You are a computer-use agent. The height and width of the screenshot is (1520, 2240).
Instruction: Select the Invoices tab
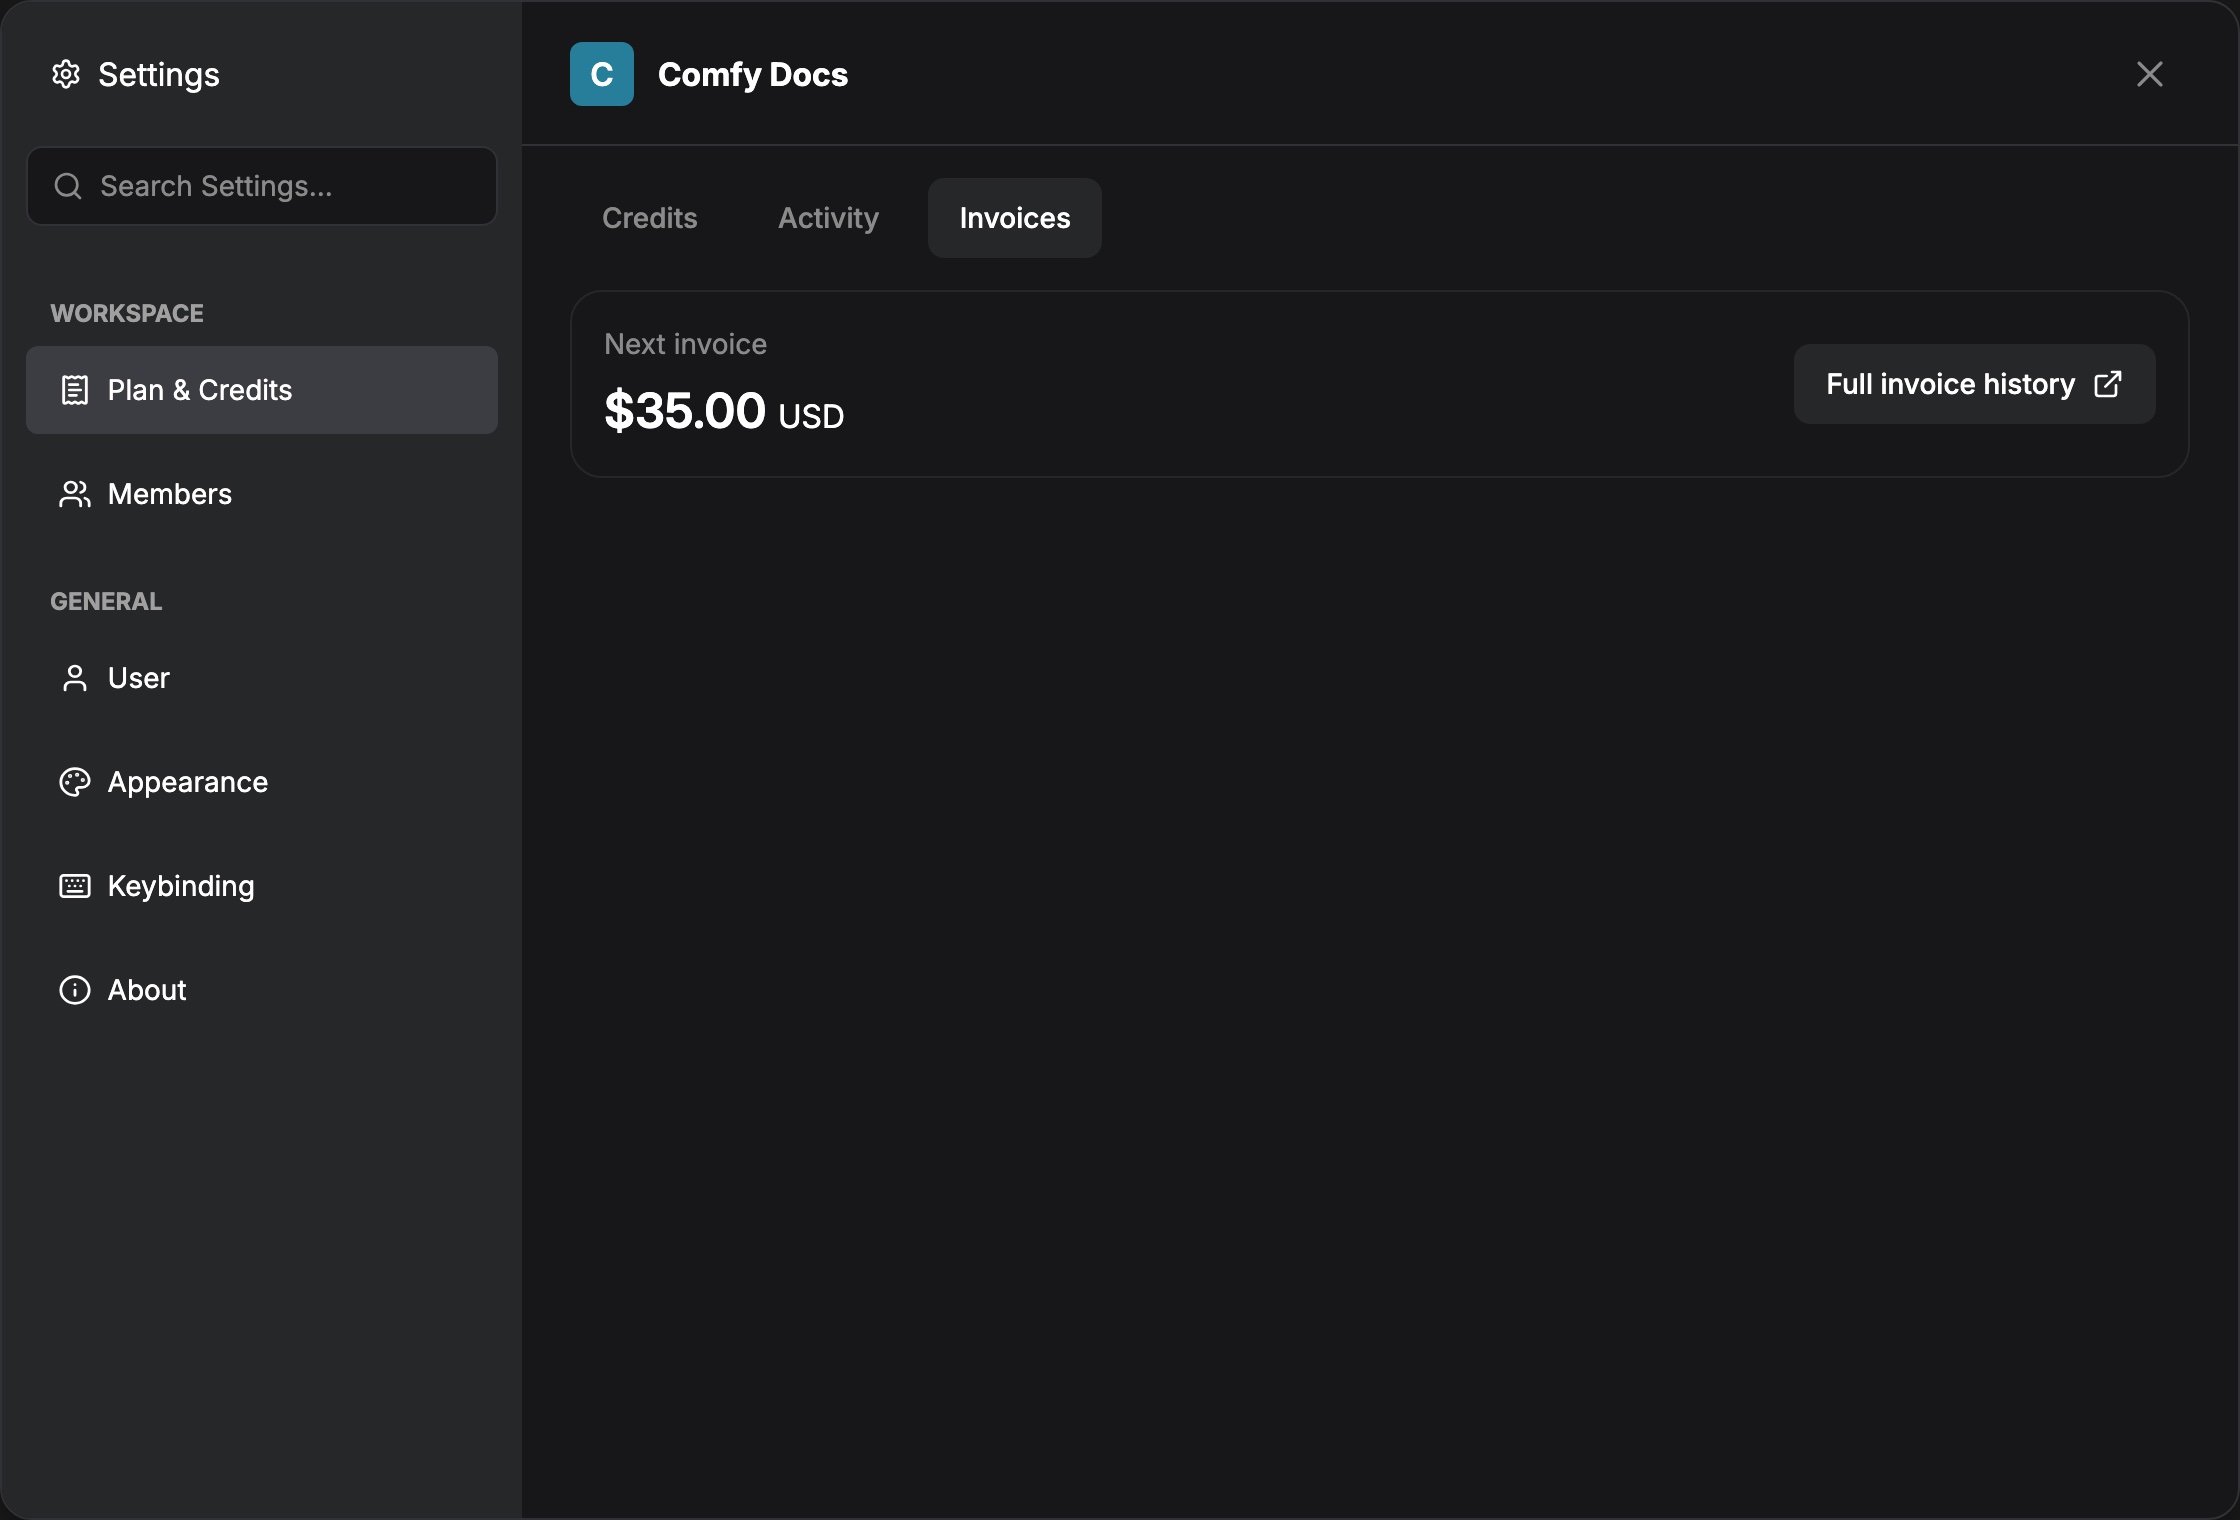pos(1015,218)
